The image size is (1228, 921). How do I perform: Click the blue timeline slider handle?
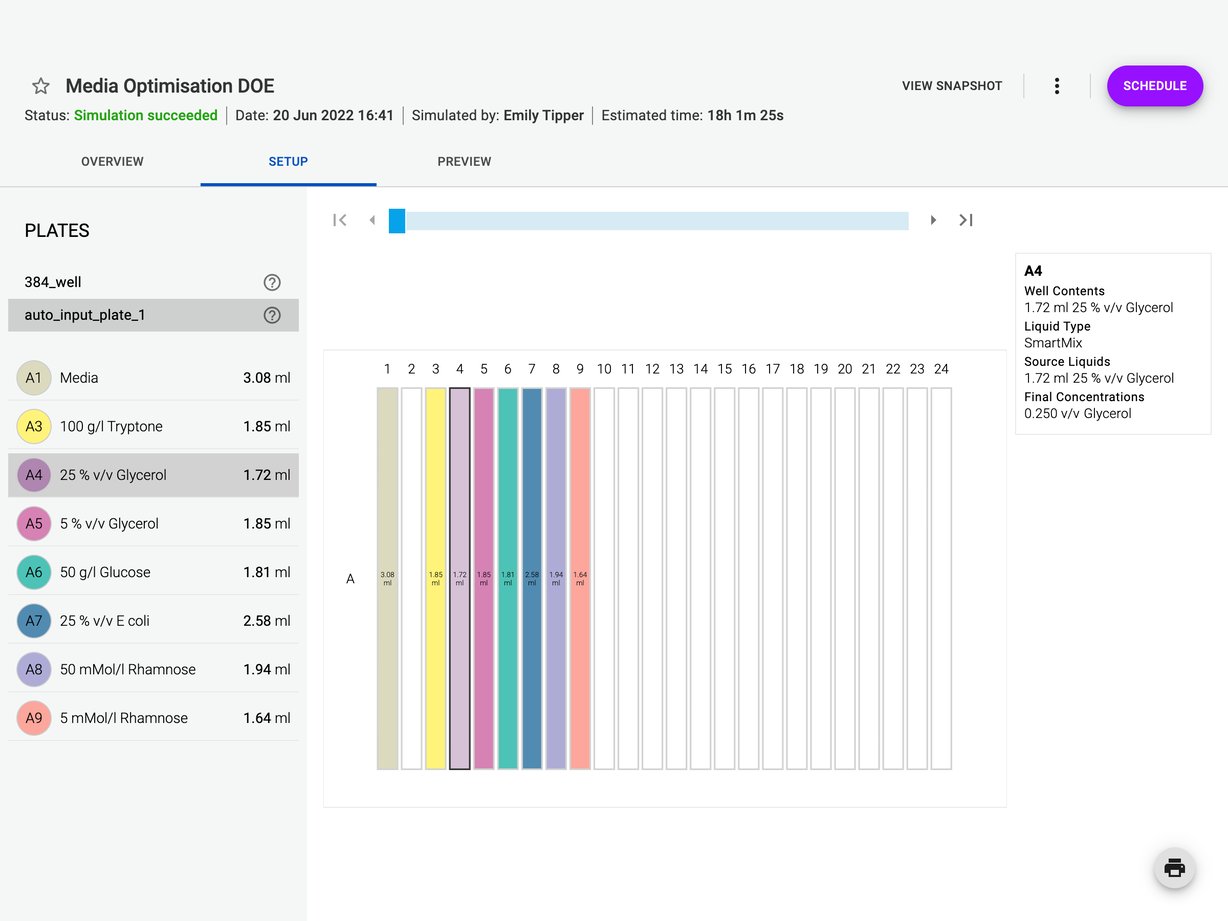point(397,221)
